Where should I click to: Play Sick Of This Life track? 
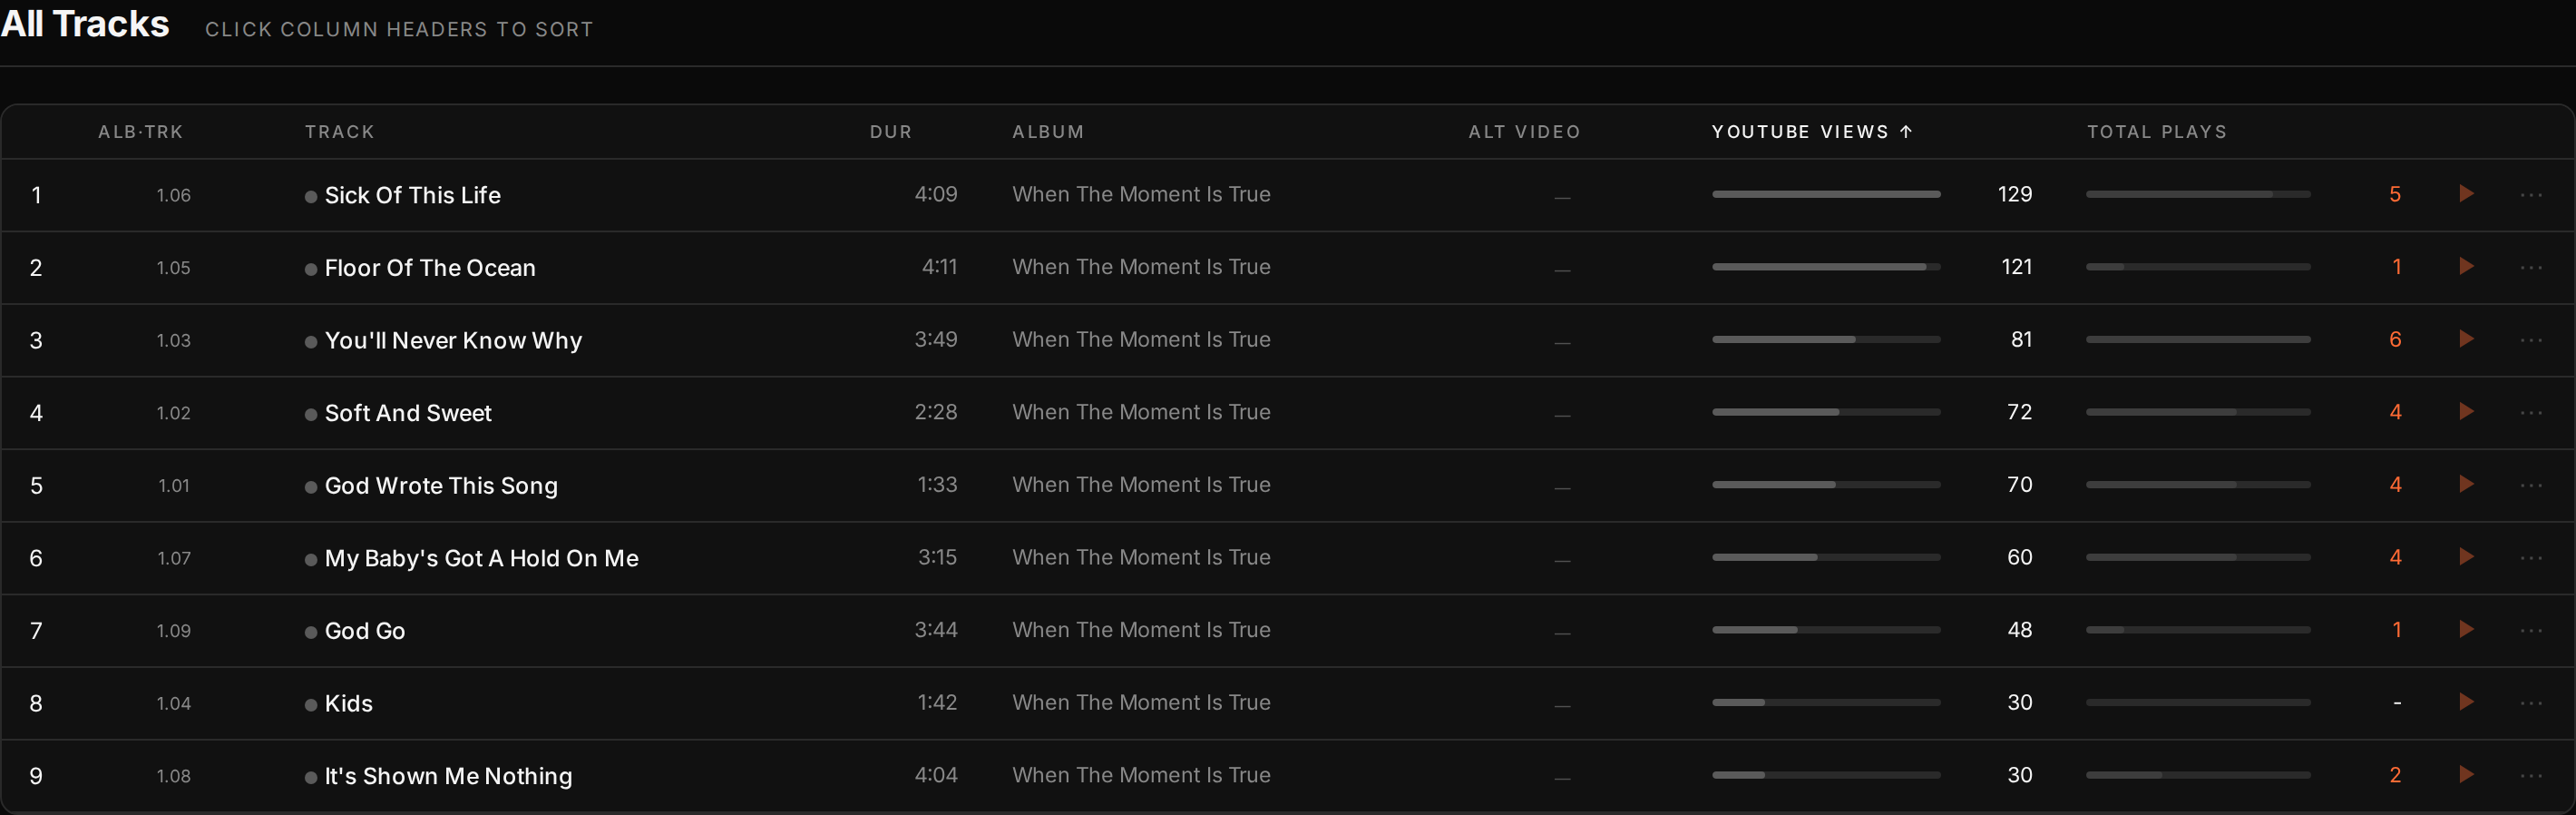click(x=2466, y=194)
